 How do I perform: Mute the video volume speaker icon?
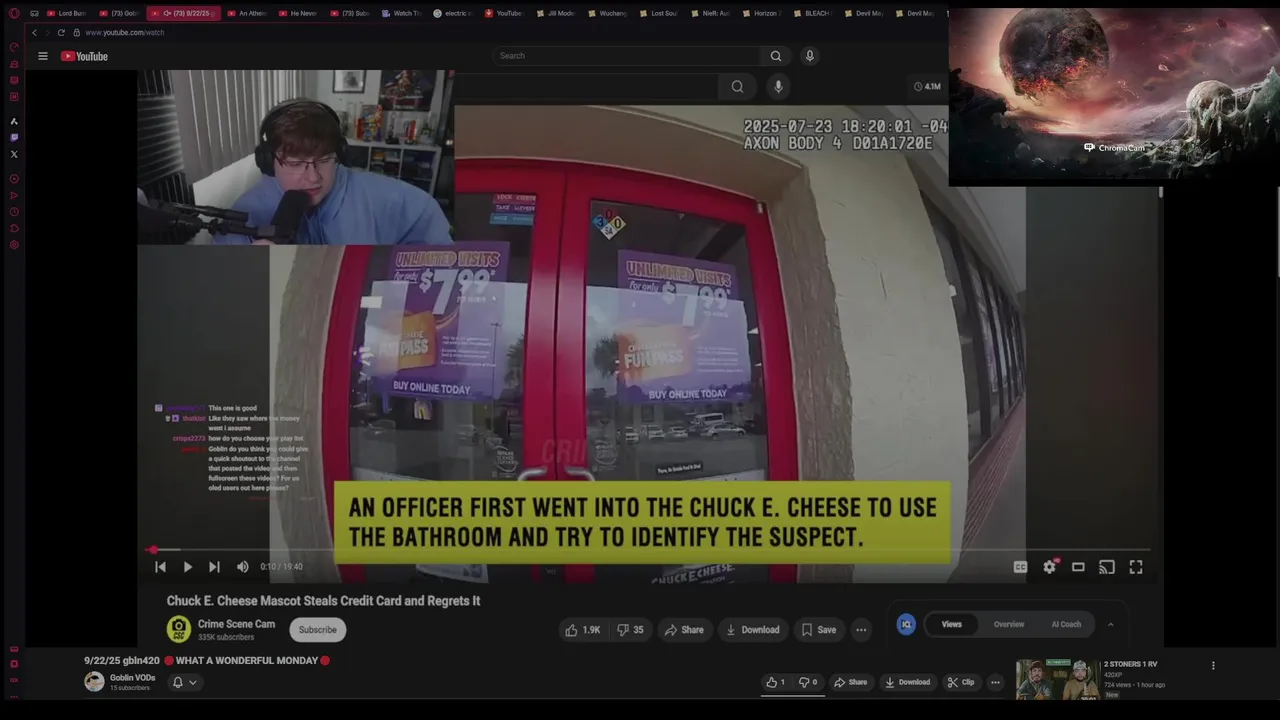[242, 567]
